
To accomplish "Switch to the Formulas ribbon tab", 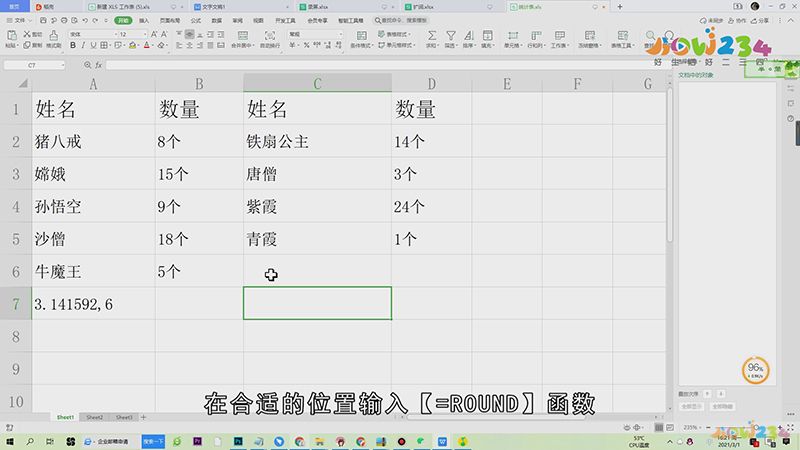I will click(x=195, y=20).
